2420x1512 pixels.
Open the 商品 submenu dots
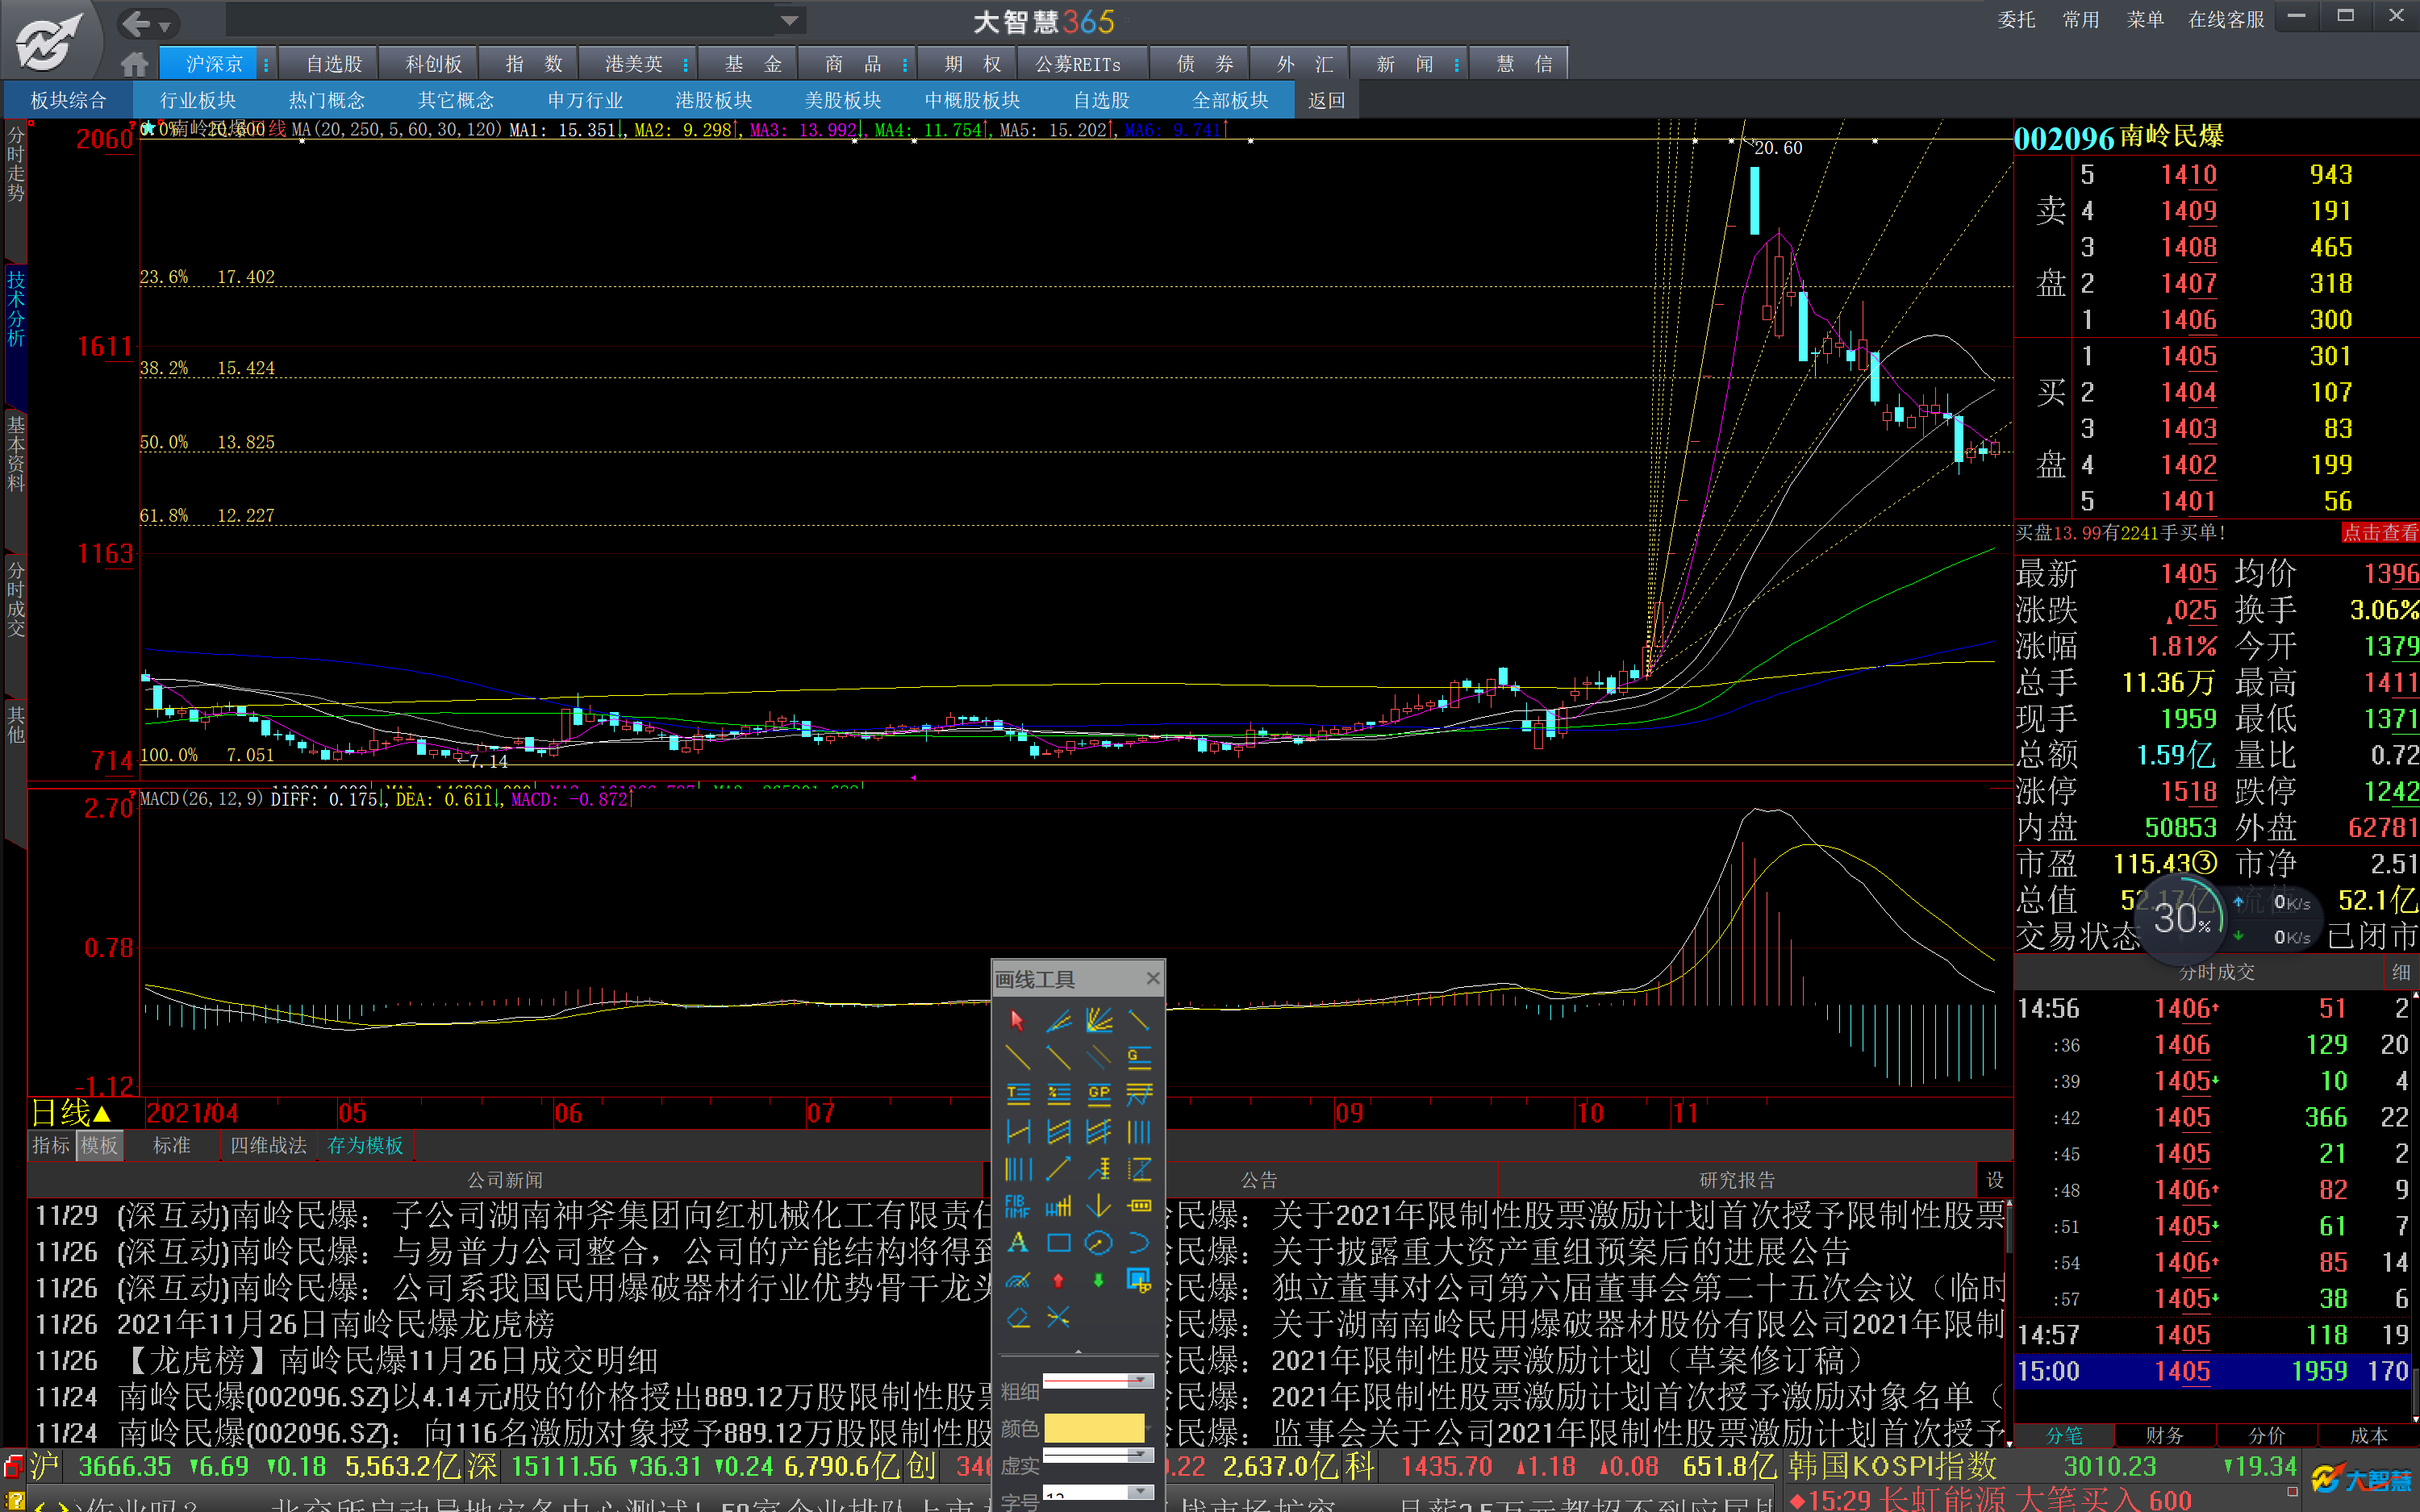(x=904, y=64)
